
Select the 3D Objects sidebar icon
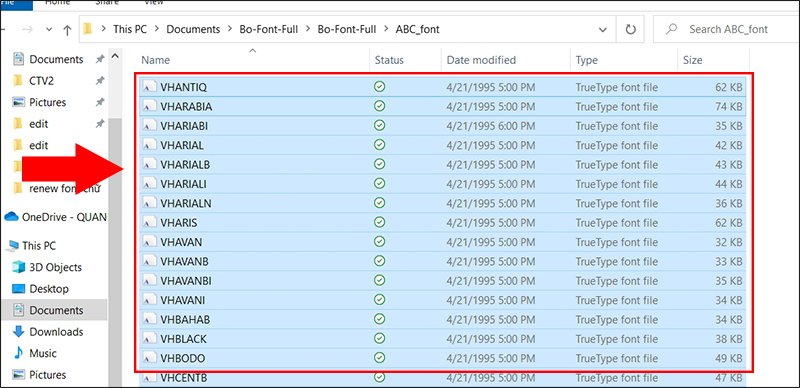(19, 267)
